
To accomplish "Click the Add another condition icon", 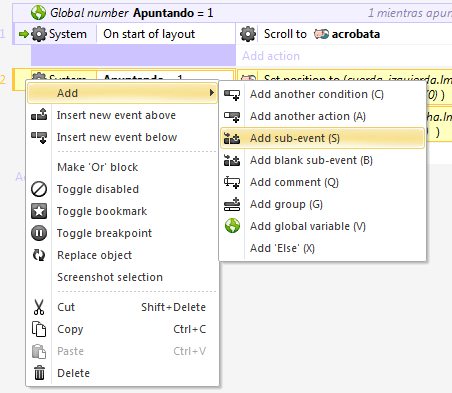I will [232, 95].
